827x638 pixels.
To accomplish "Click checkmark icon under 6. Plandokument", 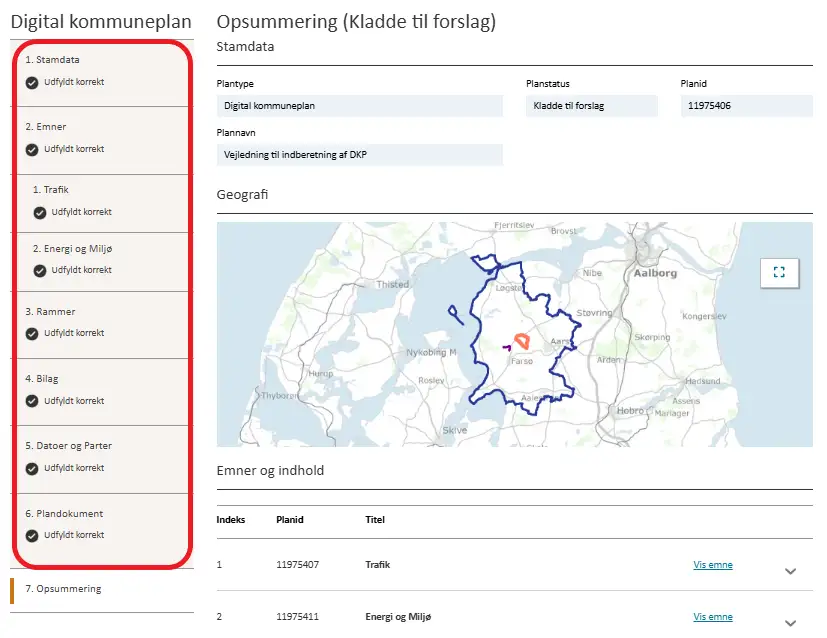I will click(32, 535).
